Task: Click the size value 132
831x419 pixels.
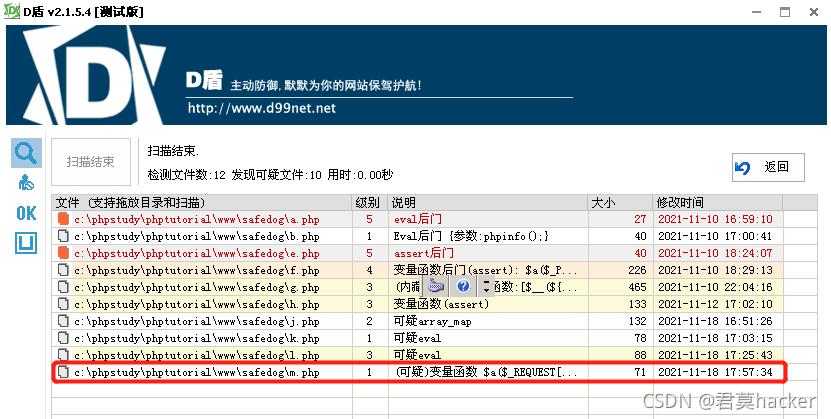Action: coord(637,320)
